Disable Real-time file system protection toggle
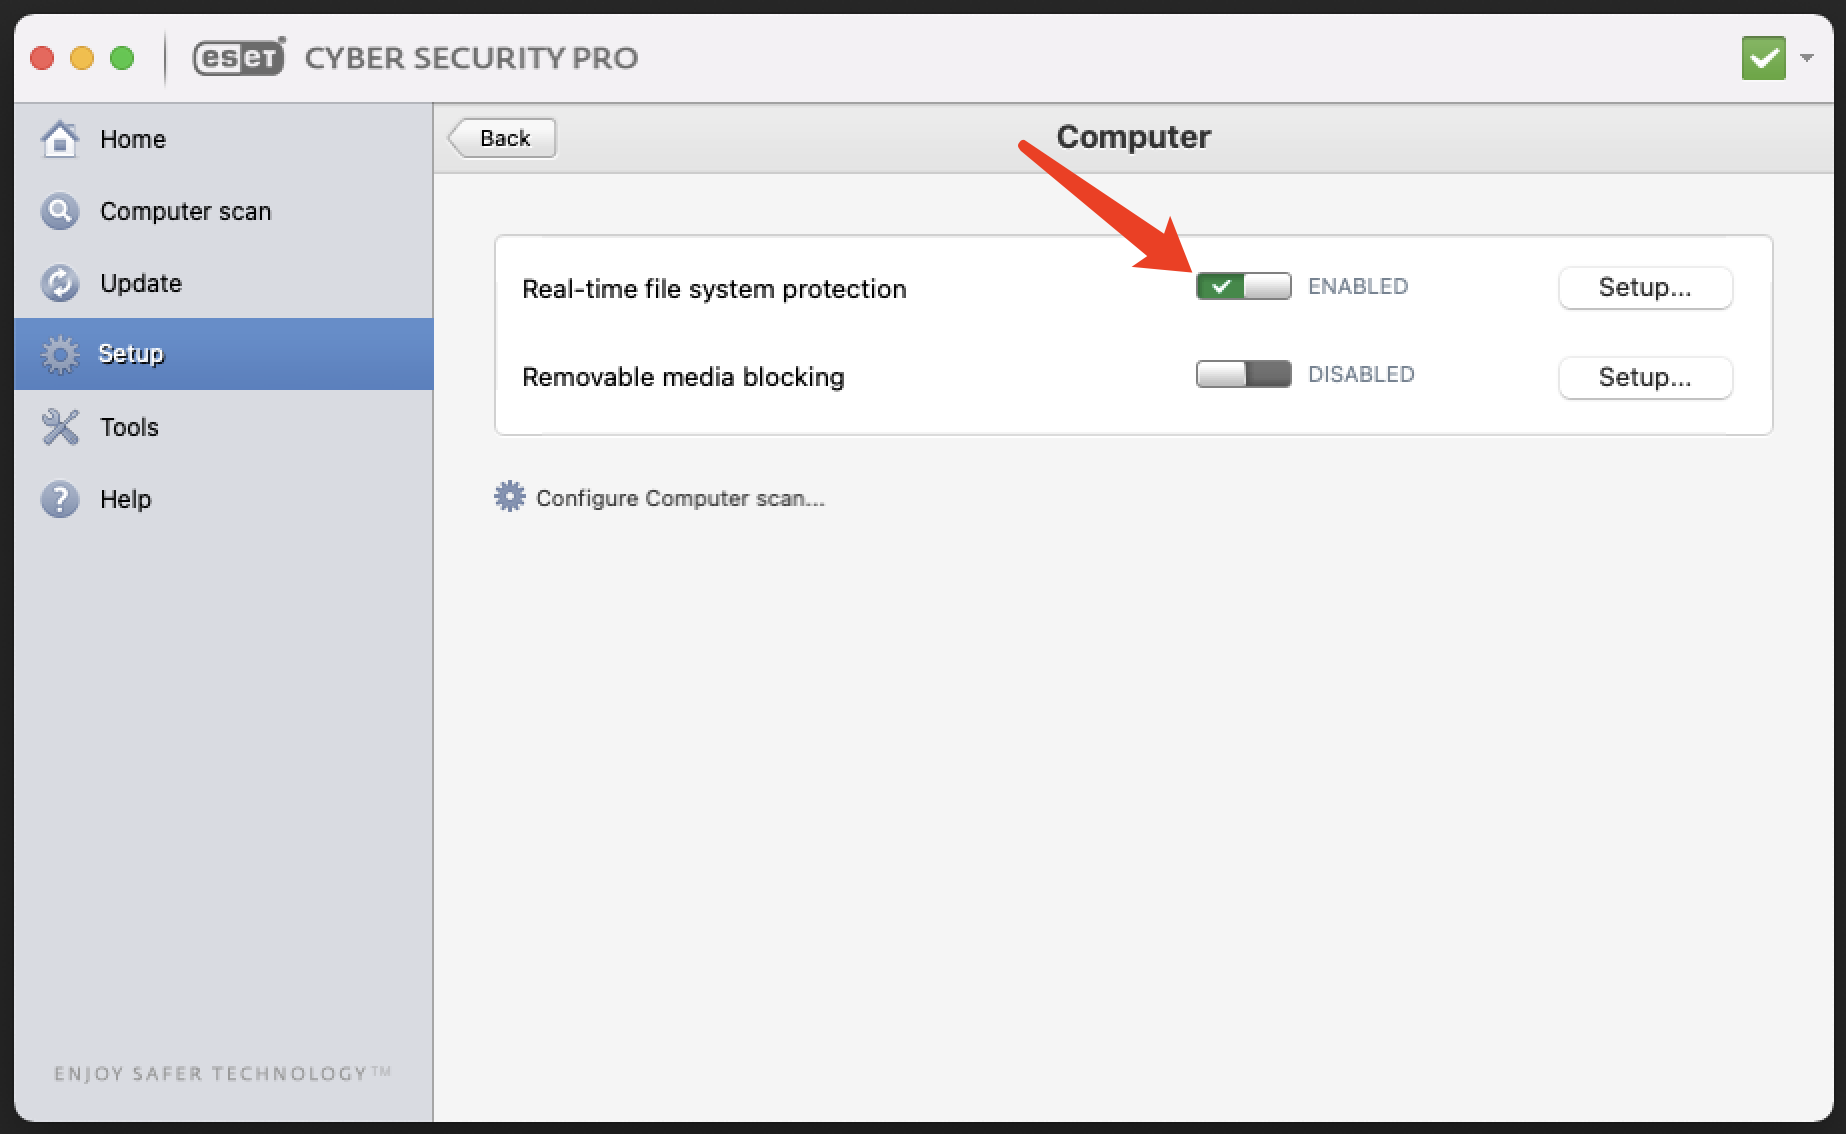Image resolution: width=1846 pixels, height=1134 pixels. 1243,287
